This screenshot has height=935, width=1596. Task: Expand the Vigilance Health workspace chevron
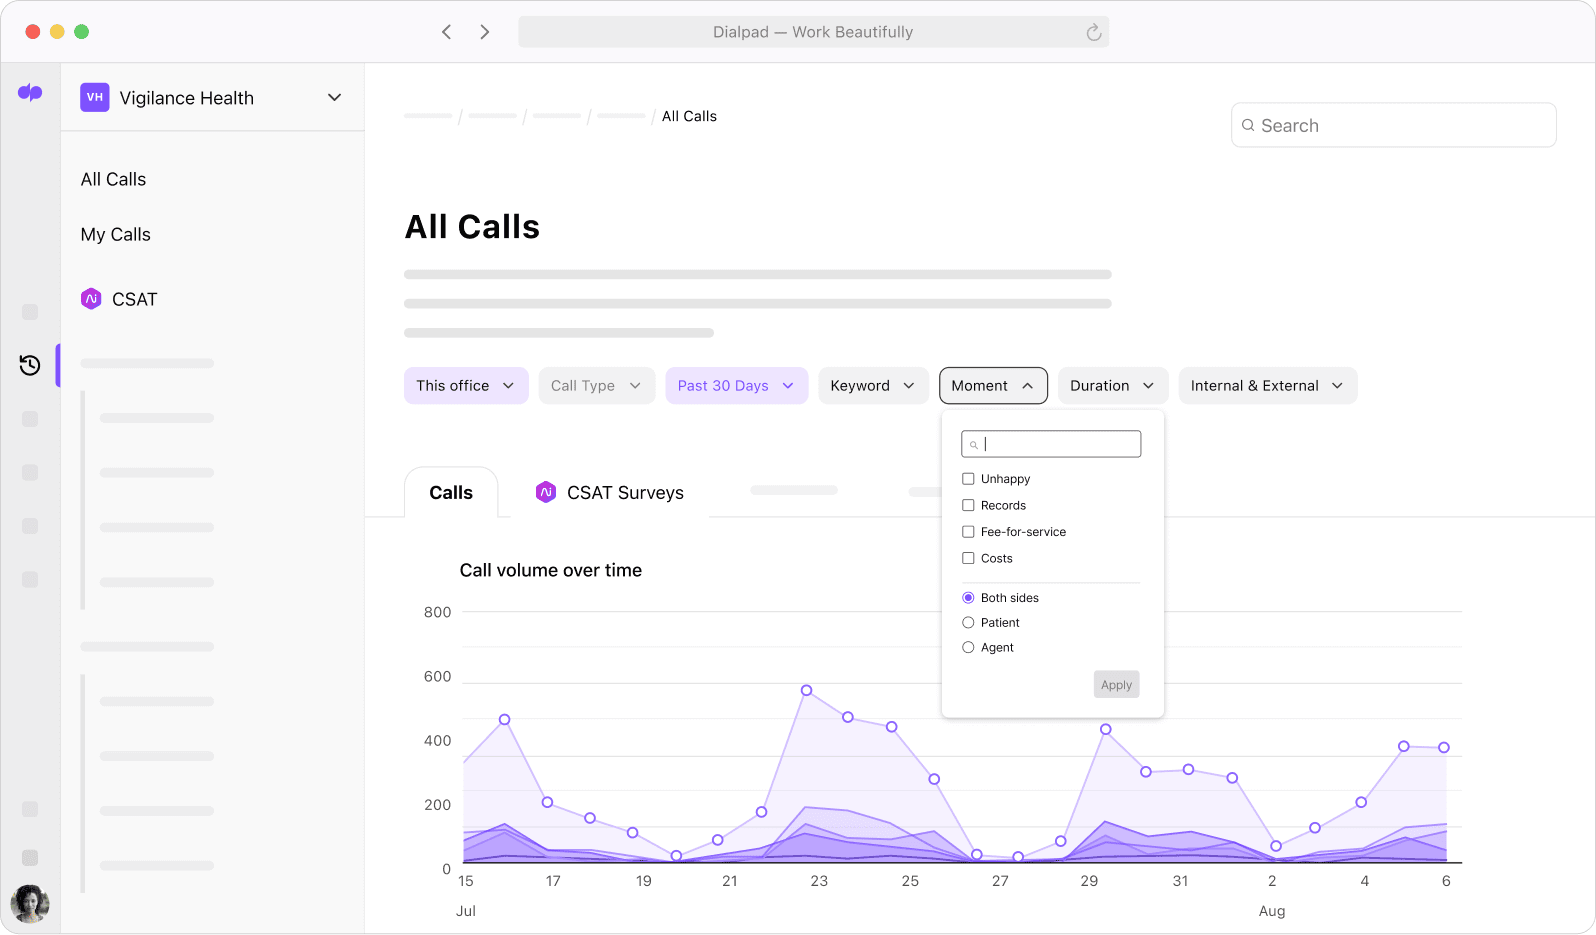(x=335, y=97)
